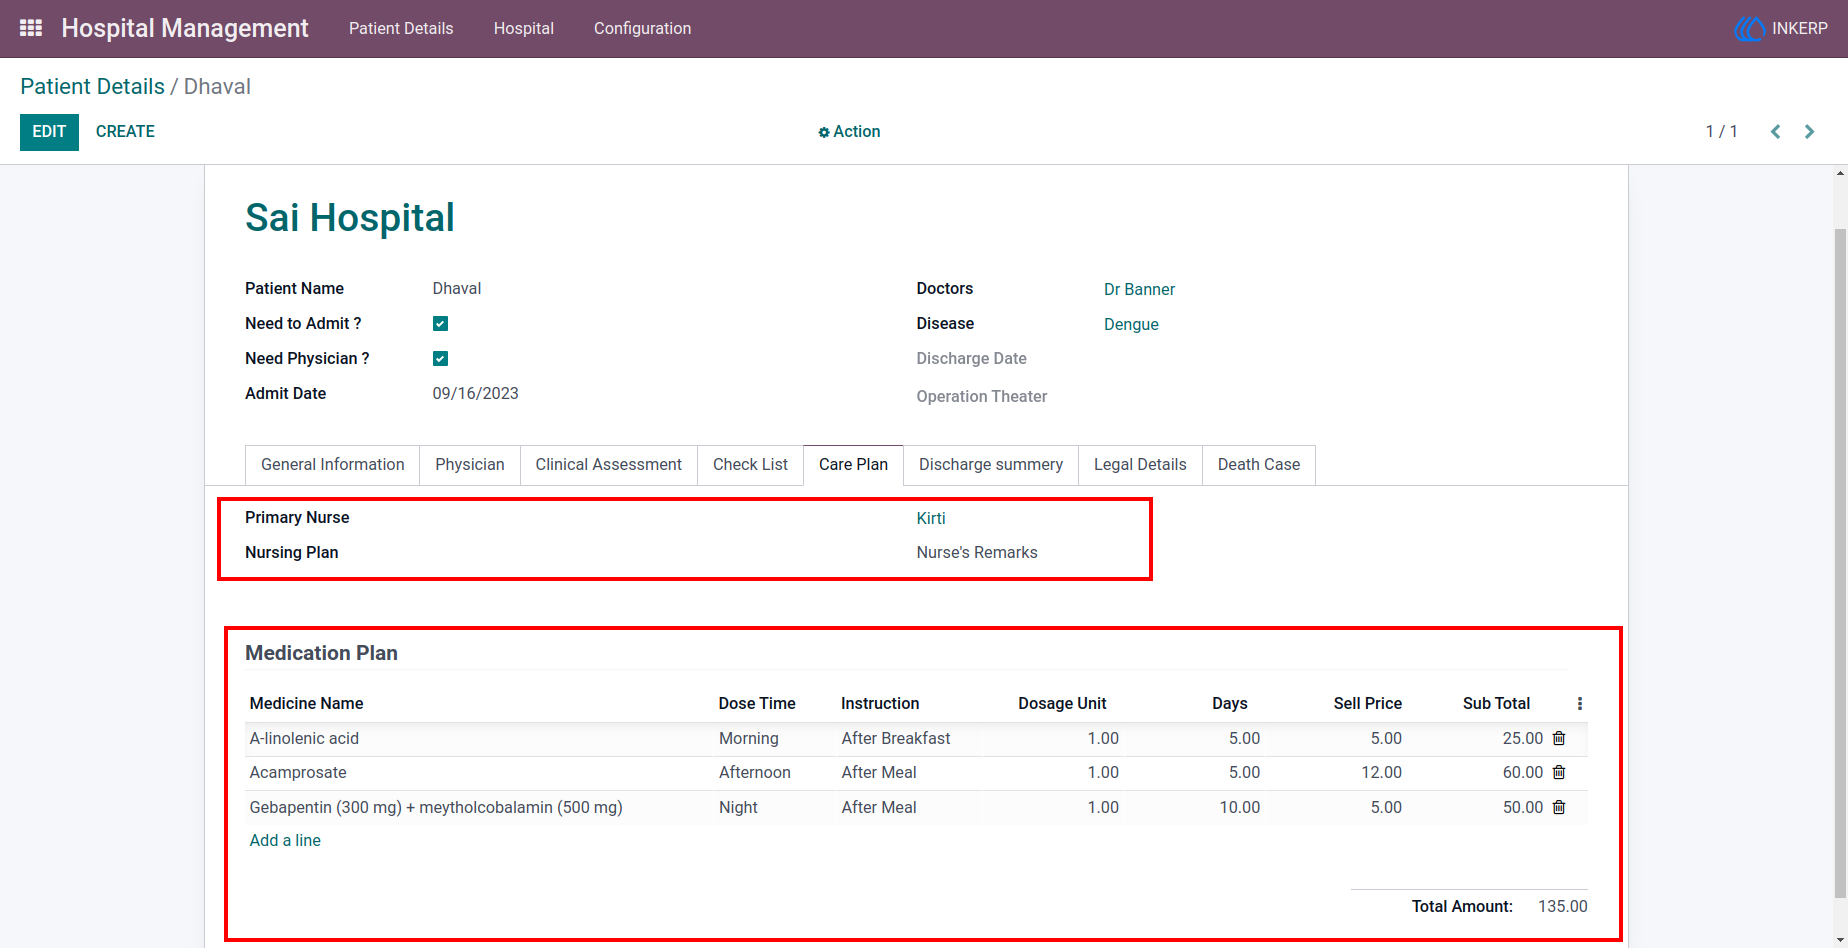This screenshot has height=948, width=1848.
Task: Open the Dengue disease link
Action: pyautogui.click(x=1131, y=324)
